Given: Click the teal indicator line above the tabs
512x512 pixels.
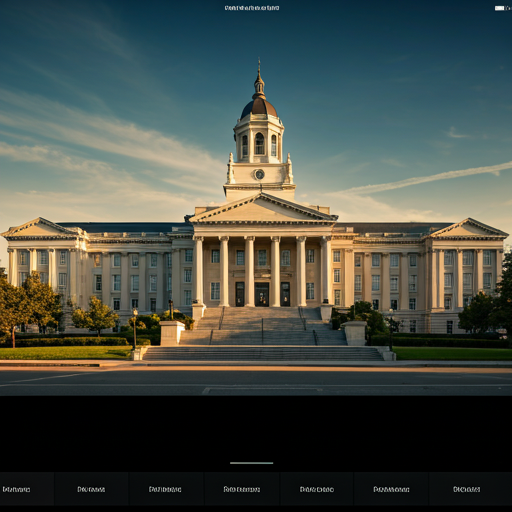Looking at the screenshot, I should [252, 463].
